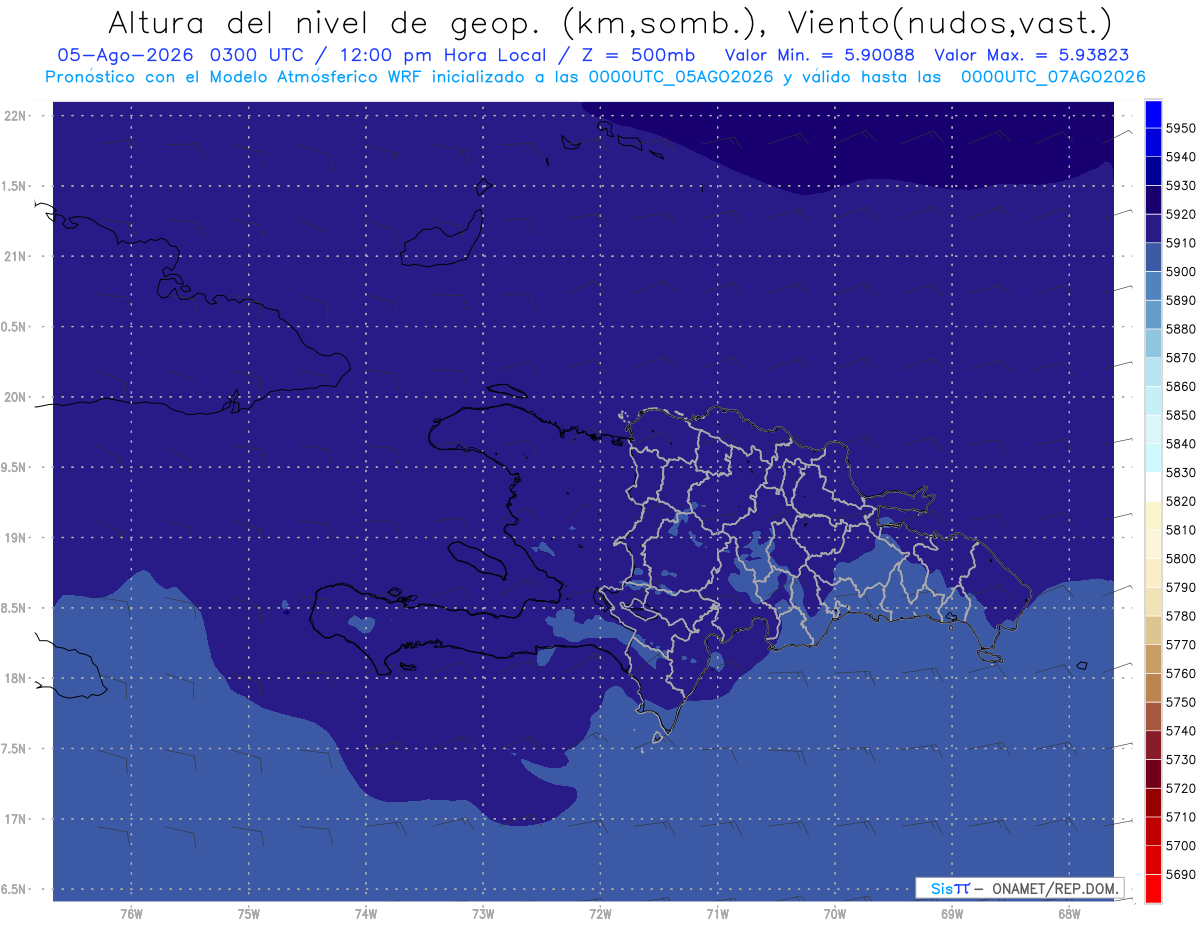This screenshot has width=1200, height=927.
Task: Click the '19N' latitude label
Action: (x=18, y=538)
